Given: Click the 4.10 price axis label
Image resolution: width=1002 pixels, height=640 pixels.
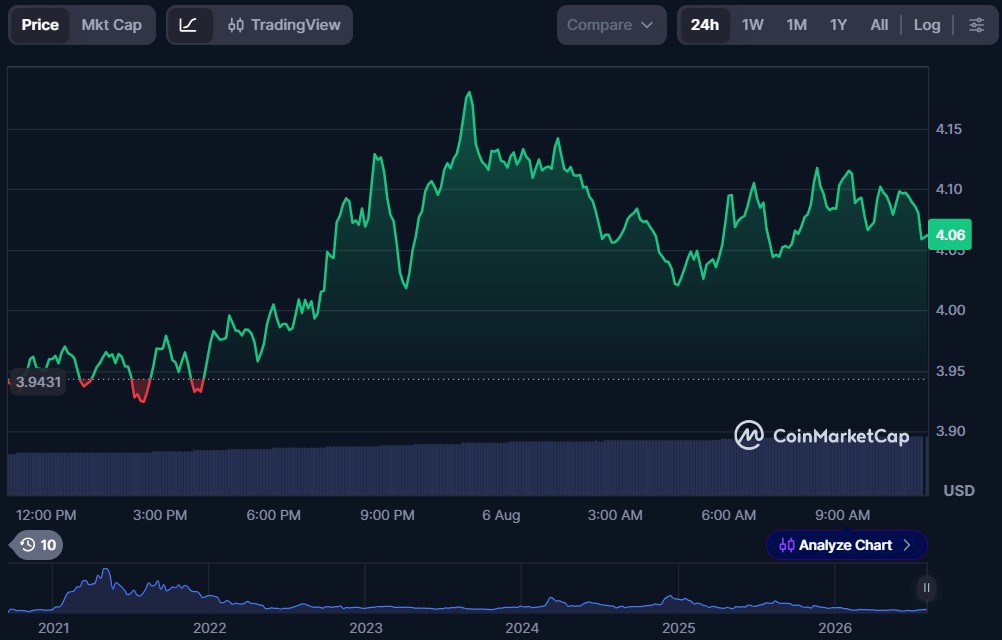Looking at the screenshot, I should point(949,189).
